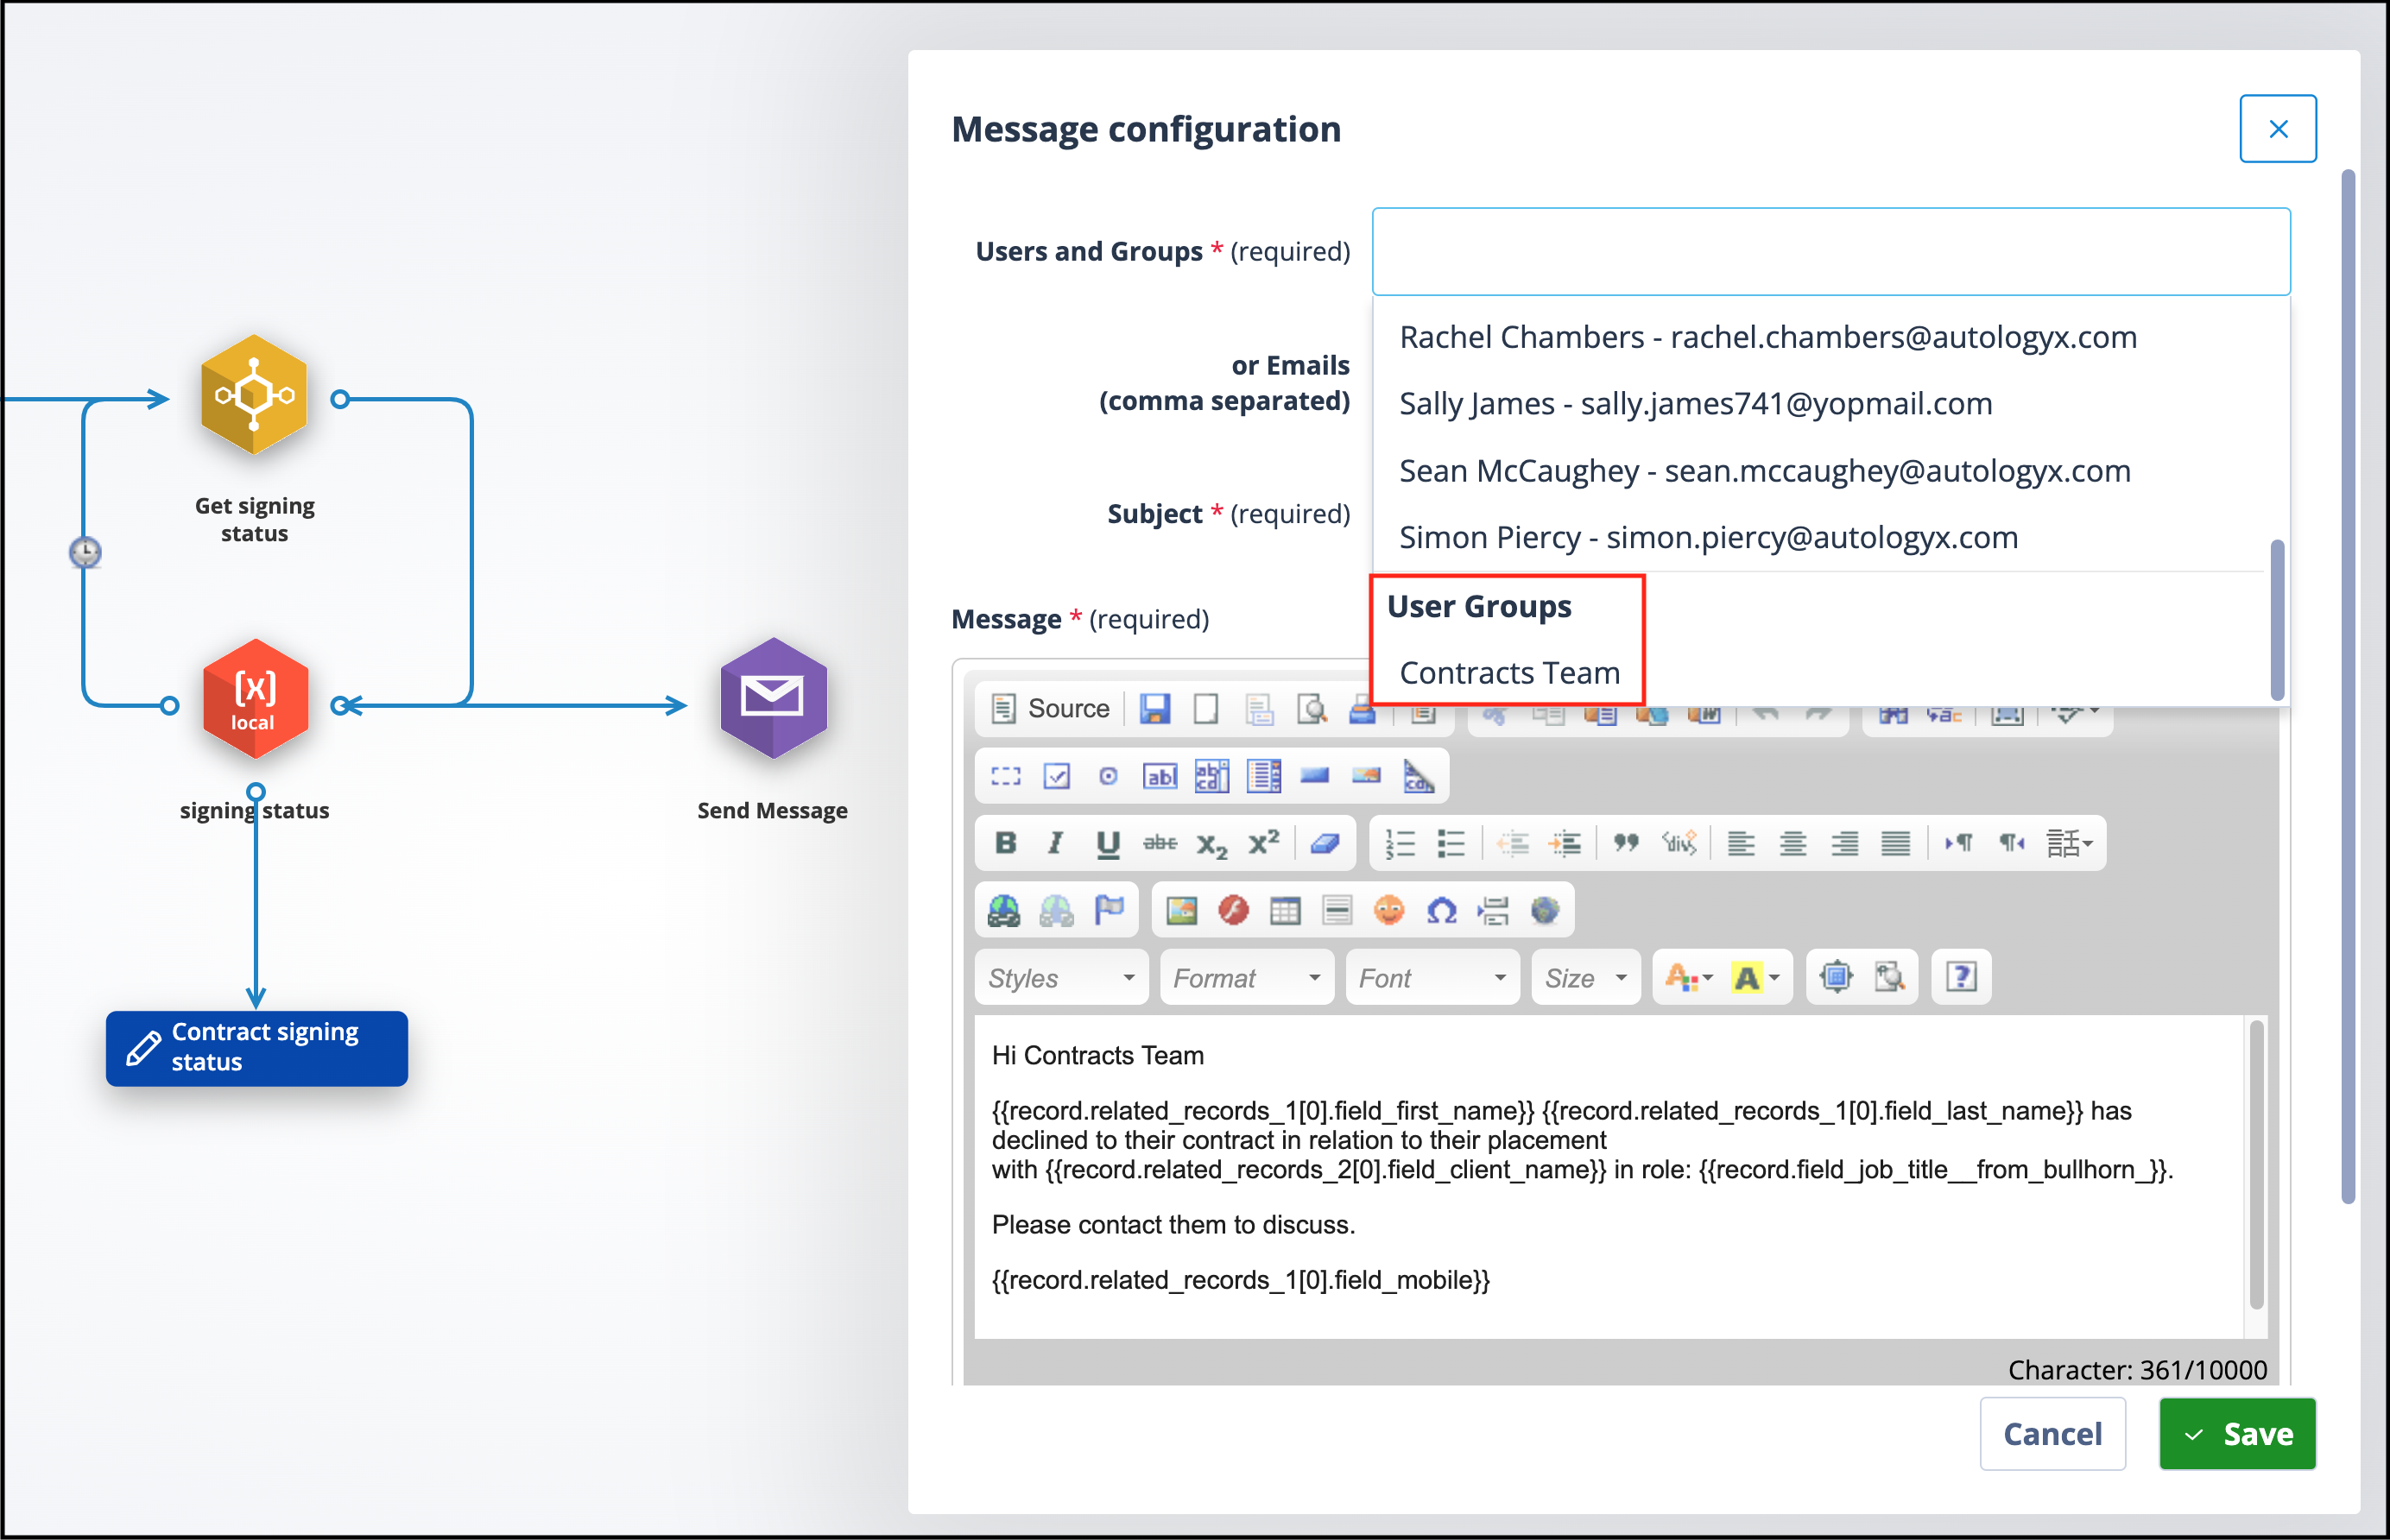Click the Save floppy disk icon in editor toolbar
This screenshot has width=2390, height=1540.
(x=1154, y=709)
